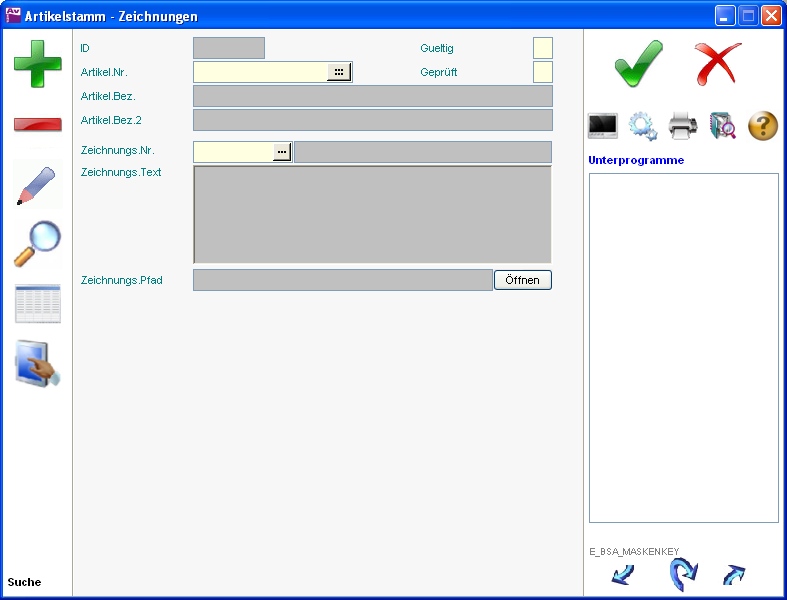Cancel with the red X icon
The width and height of the screenshot is (787, 600).
[x=717, y=64]
